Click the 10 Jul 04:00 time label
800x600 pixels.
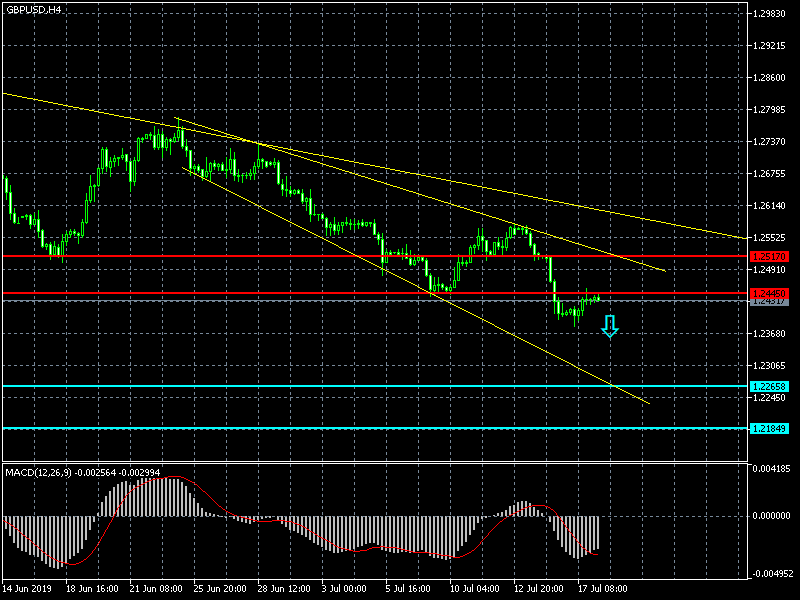[x=474, y=588]
